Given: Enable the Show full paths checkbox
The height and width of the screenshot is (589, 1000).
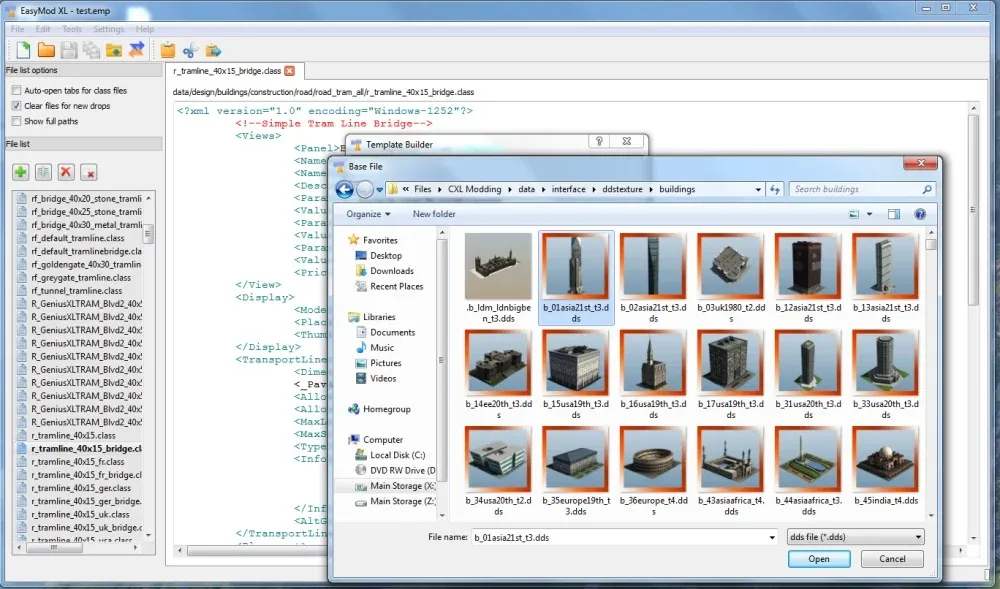Looking at the screenshot, I should click(x=16, y=121).
